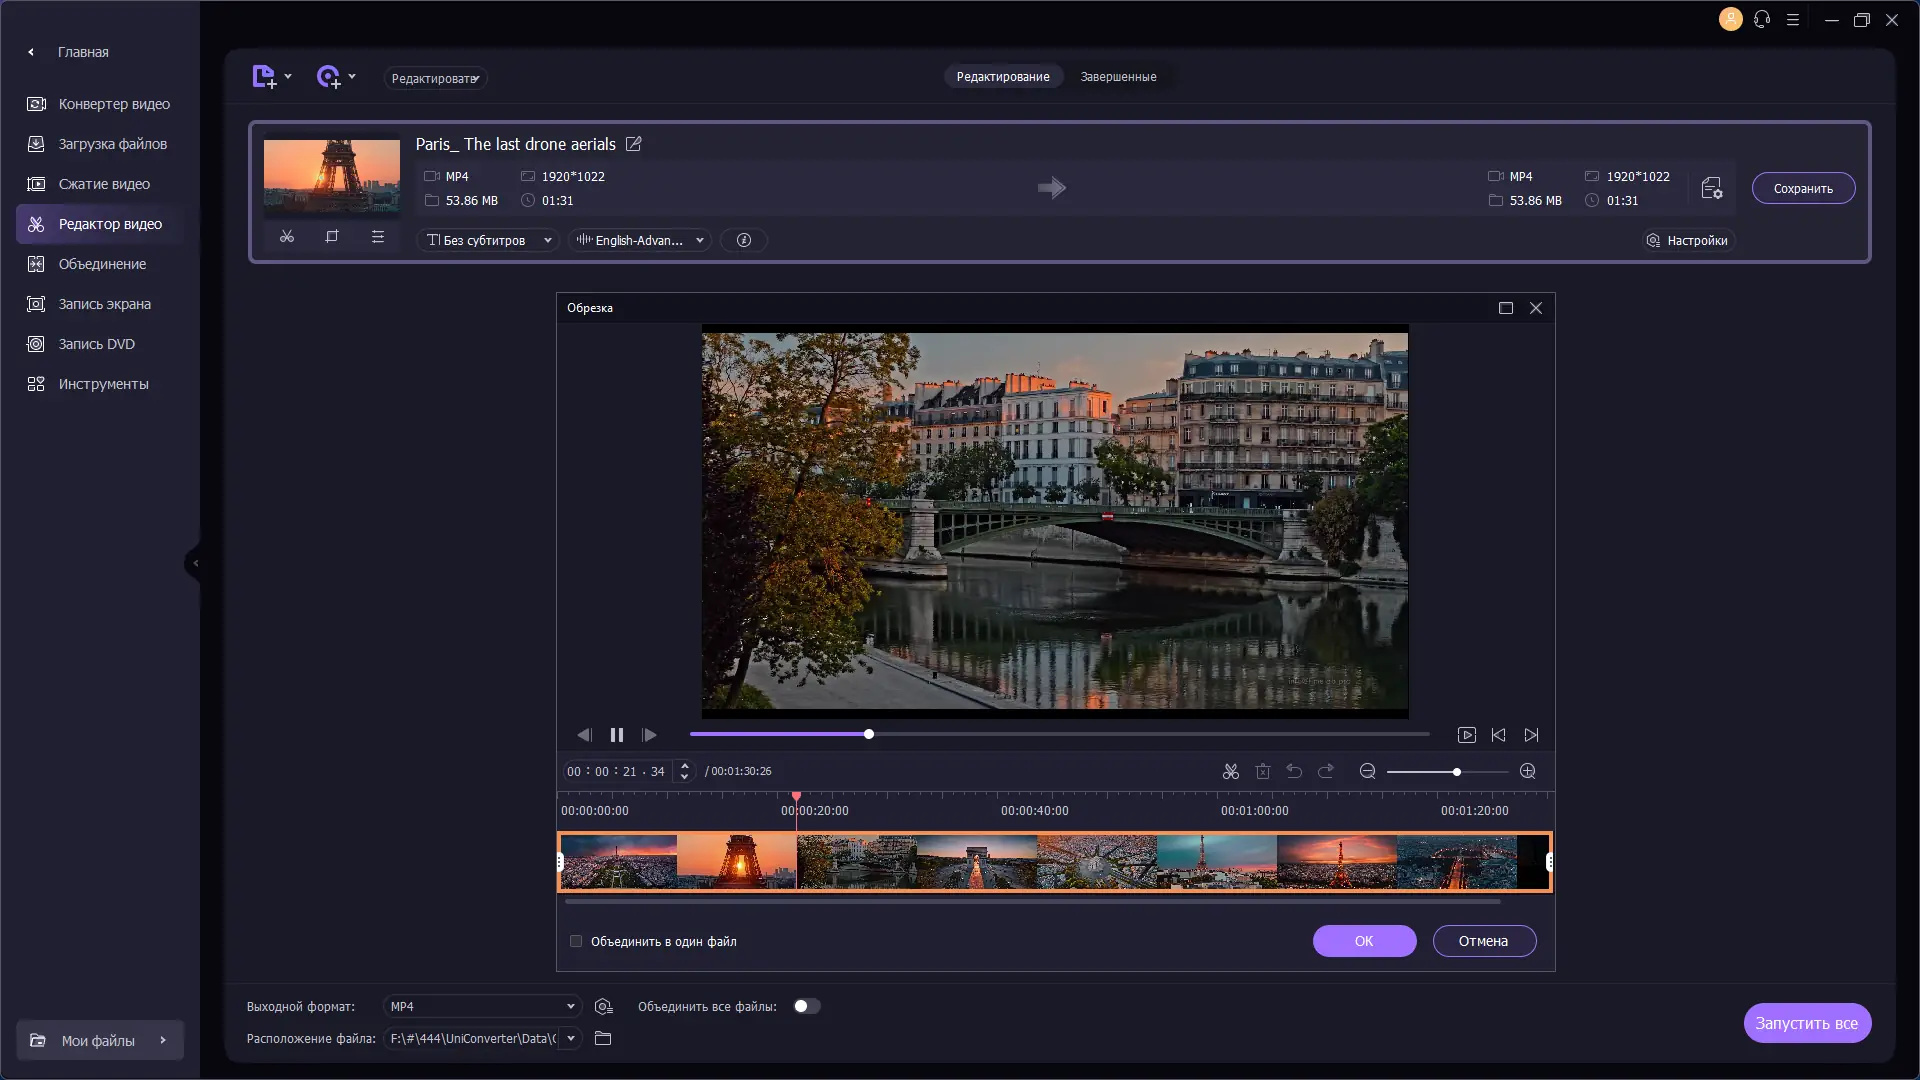The height and width of the screenshot is (1080, 1920).
Task: Open the Без субтитров subtitle dropdown
Action: point(488,240)
